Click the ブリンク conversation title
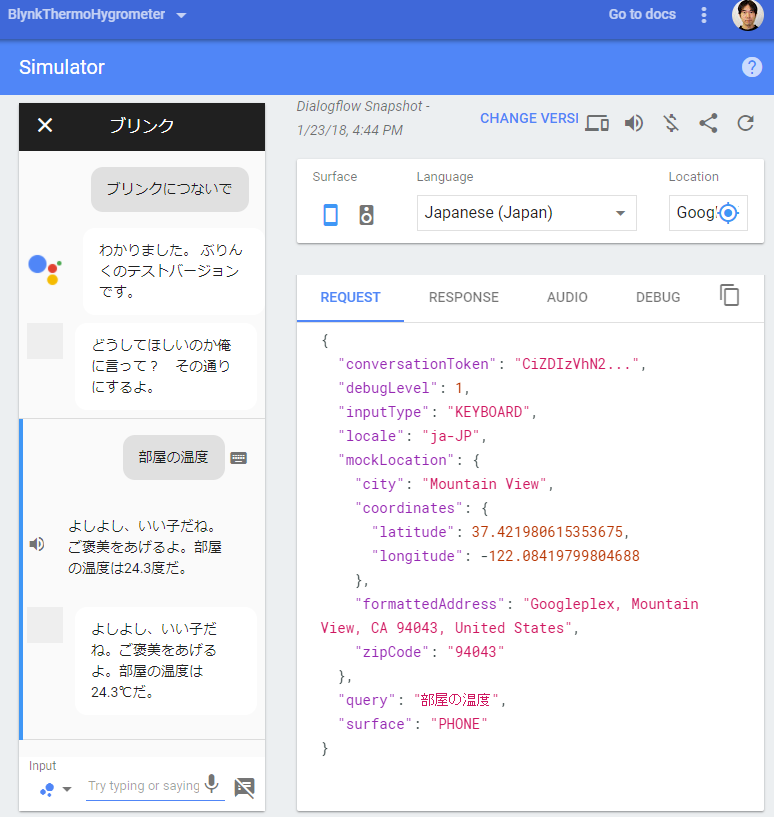 coord(142,126)
